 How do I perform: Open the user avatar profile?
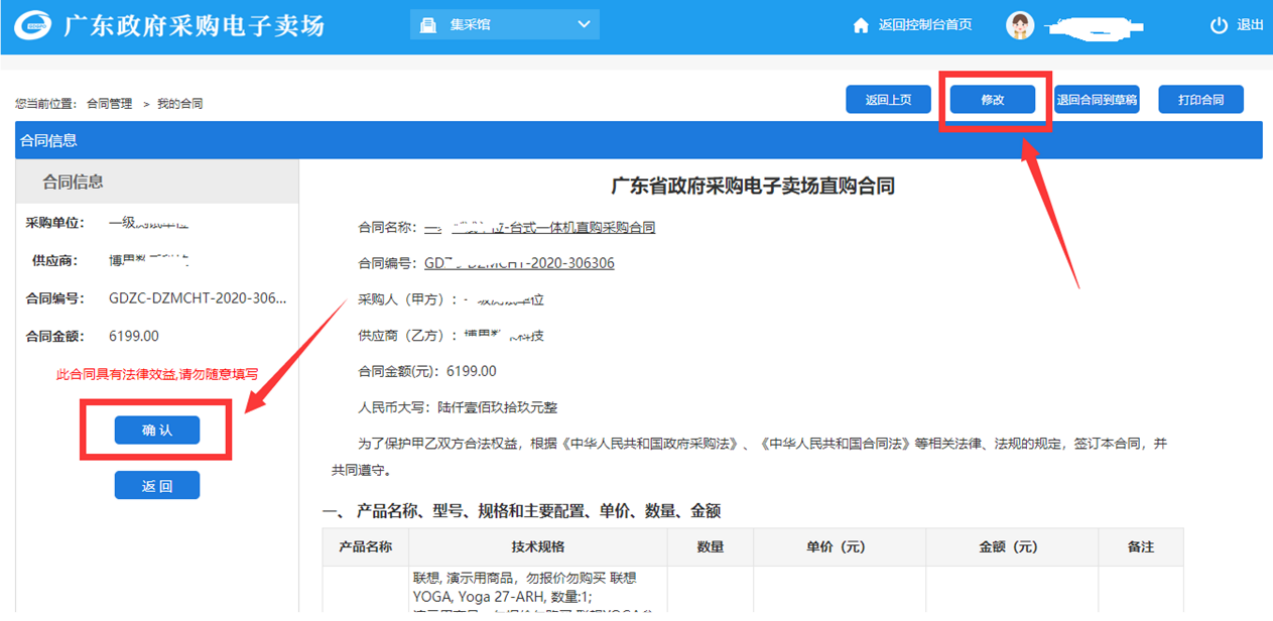tap(1019, 26)
